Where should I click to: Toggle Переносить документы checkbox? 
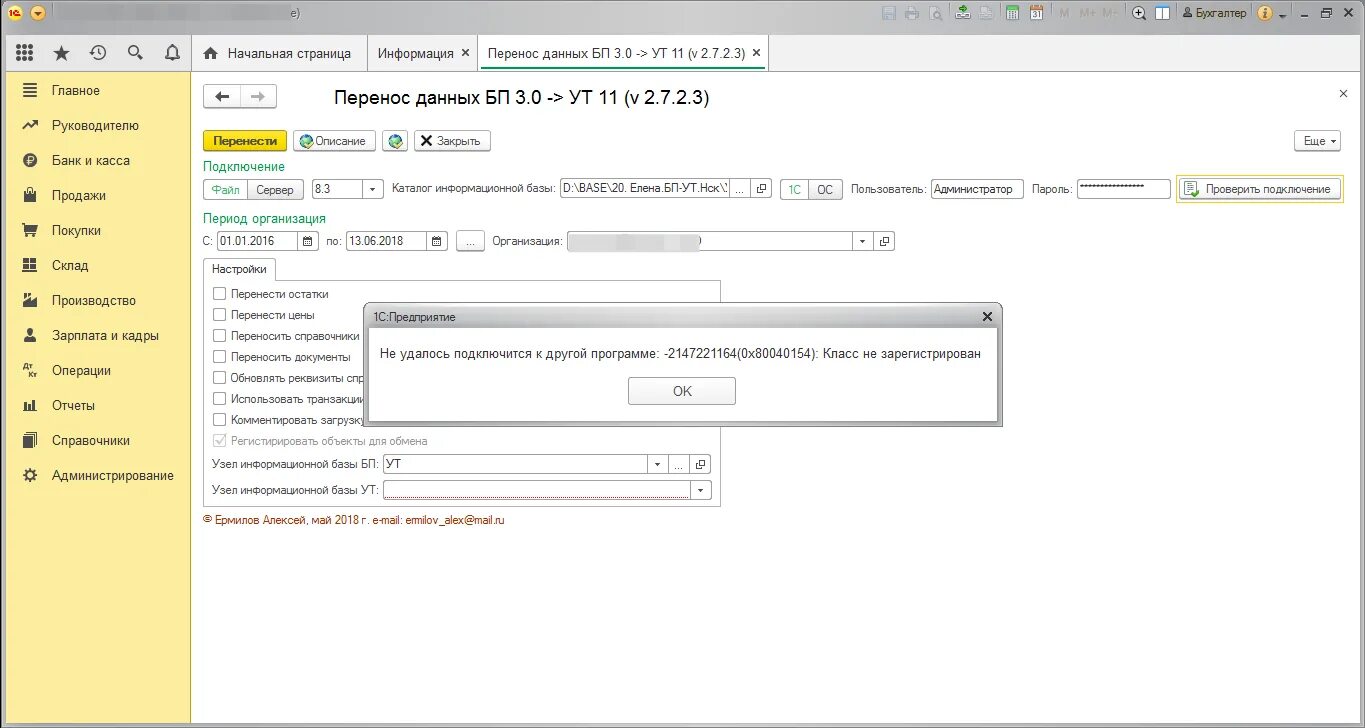(x=219, y=357)
